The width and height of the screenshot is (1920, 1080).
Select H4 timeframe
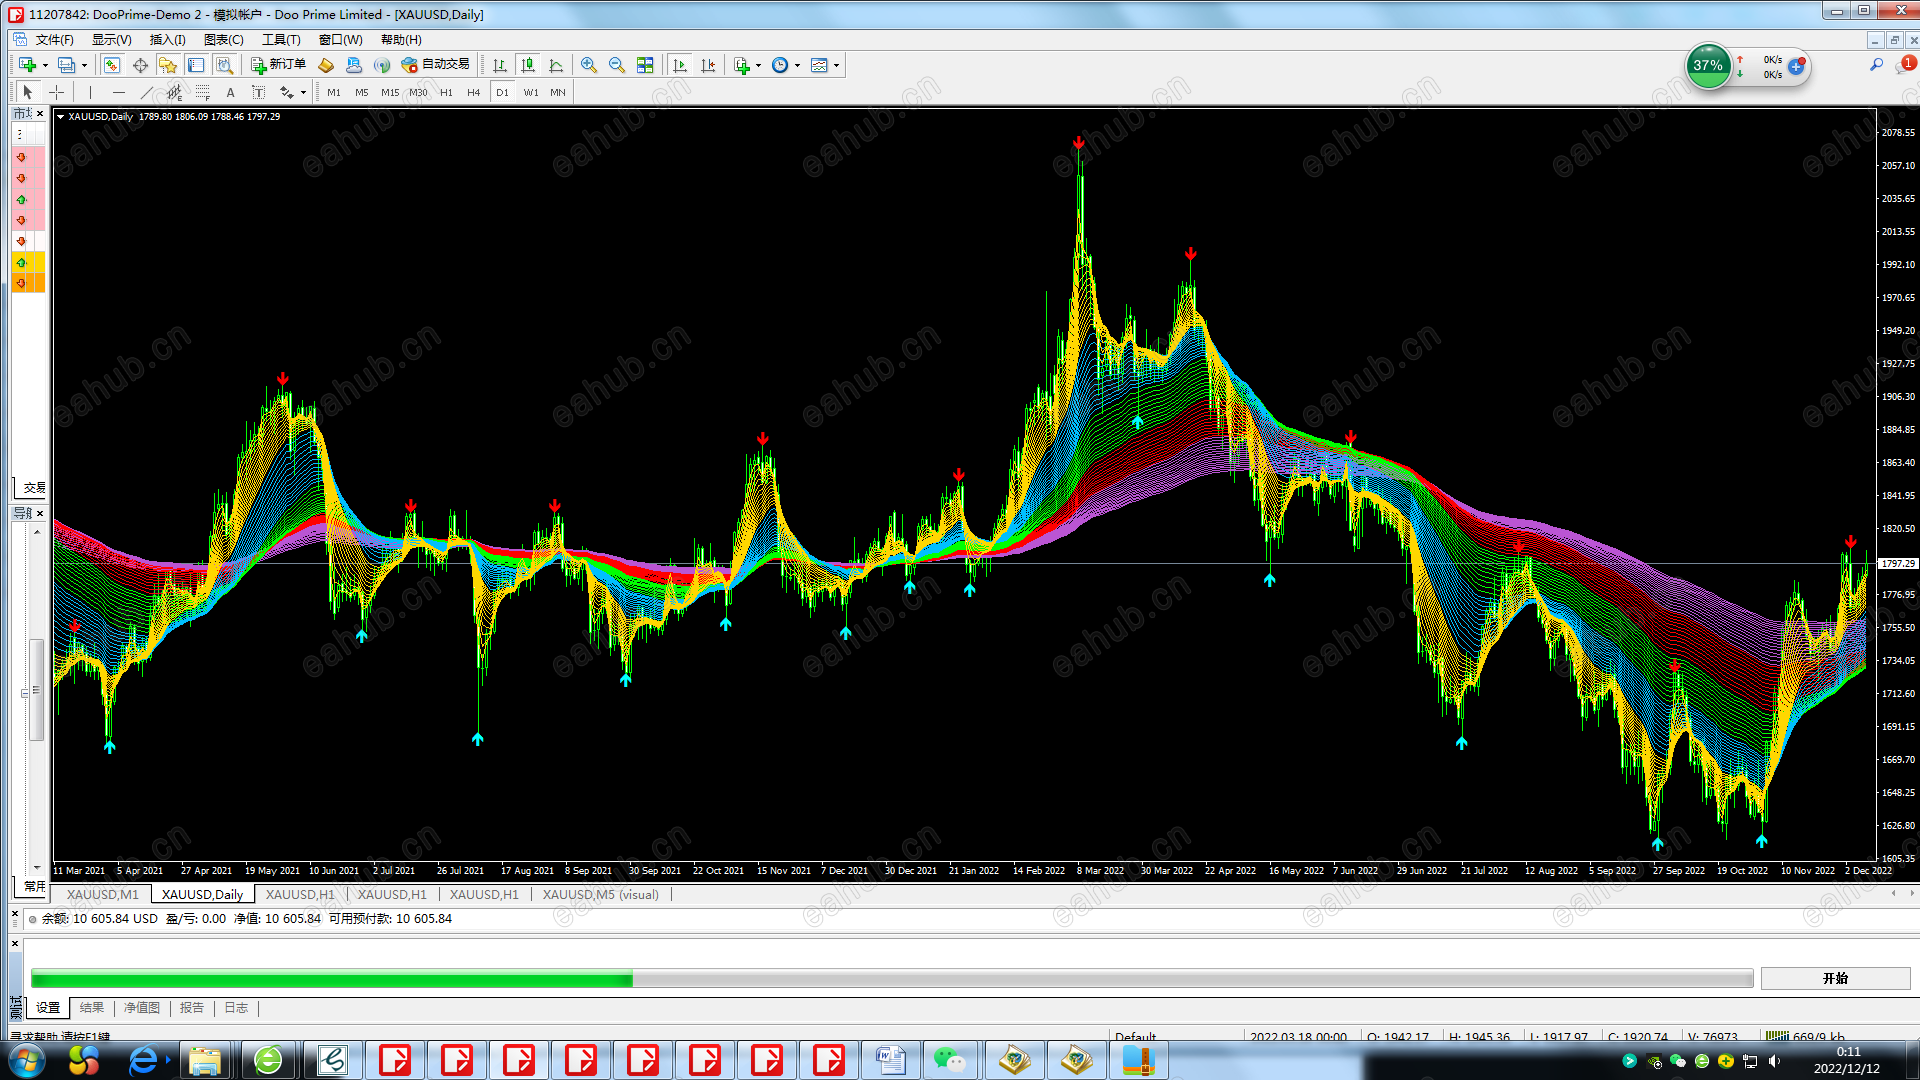pyautogui.click(x=474, y=92)
